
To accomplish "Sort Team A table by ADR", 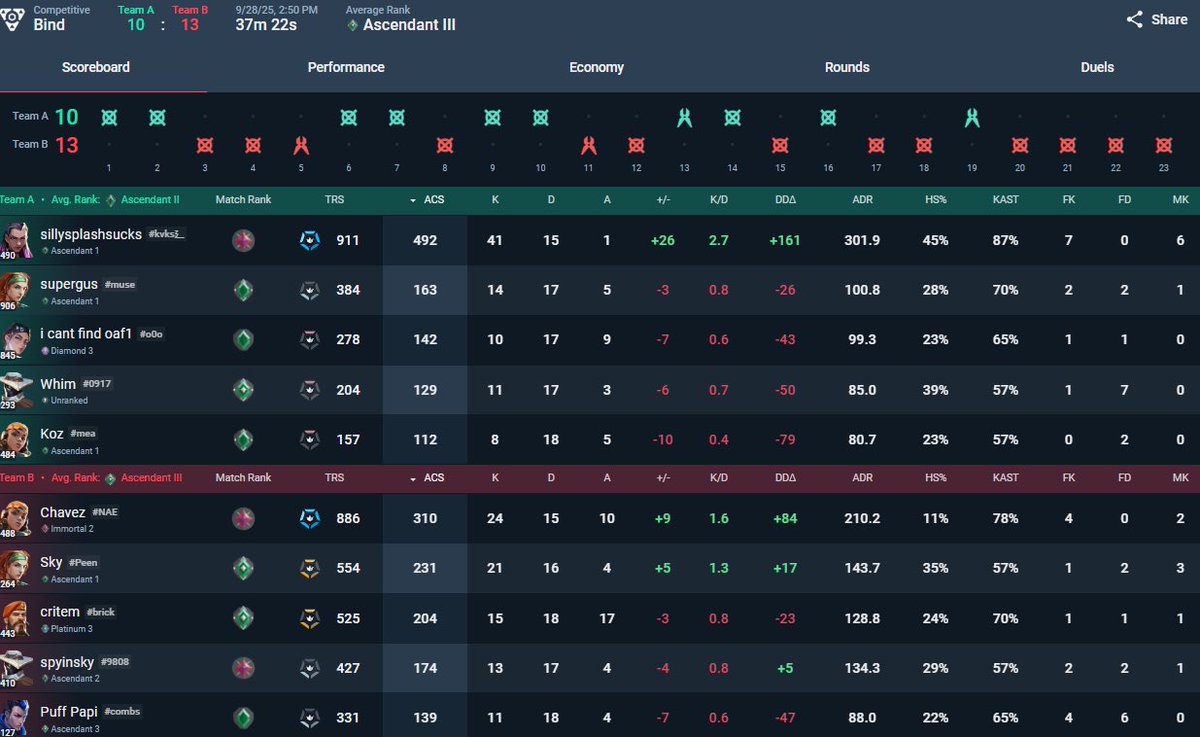I will tap(862, 199).
